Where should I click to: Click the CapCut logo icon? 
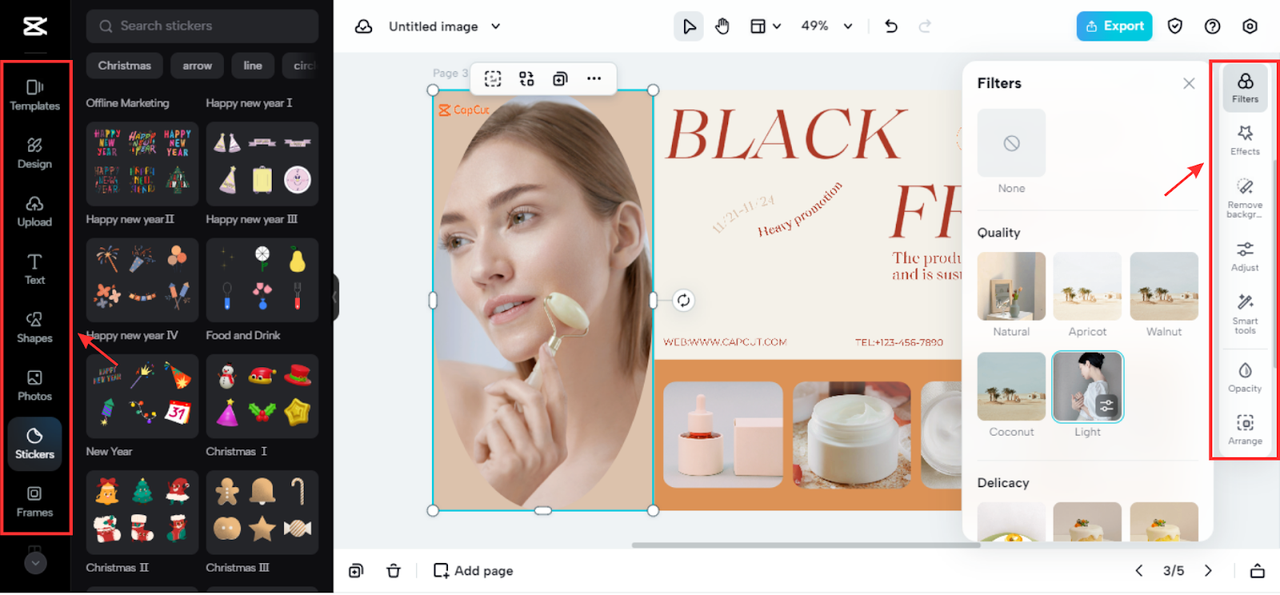click(35, 25)
